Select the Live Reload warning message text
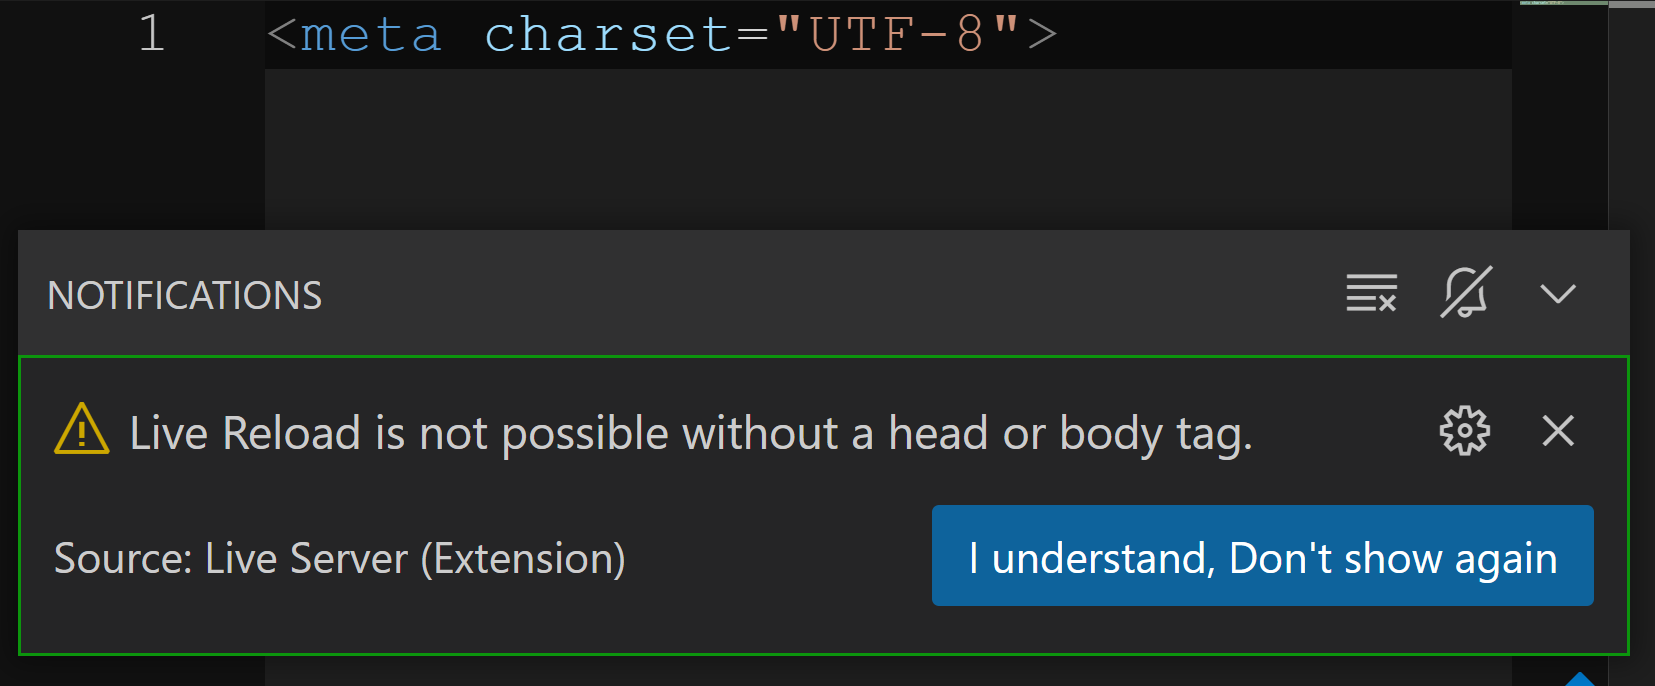 (x=691, y=434)
